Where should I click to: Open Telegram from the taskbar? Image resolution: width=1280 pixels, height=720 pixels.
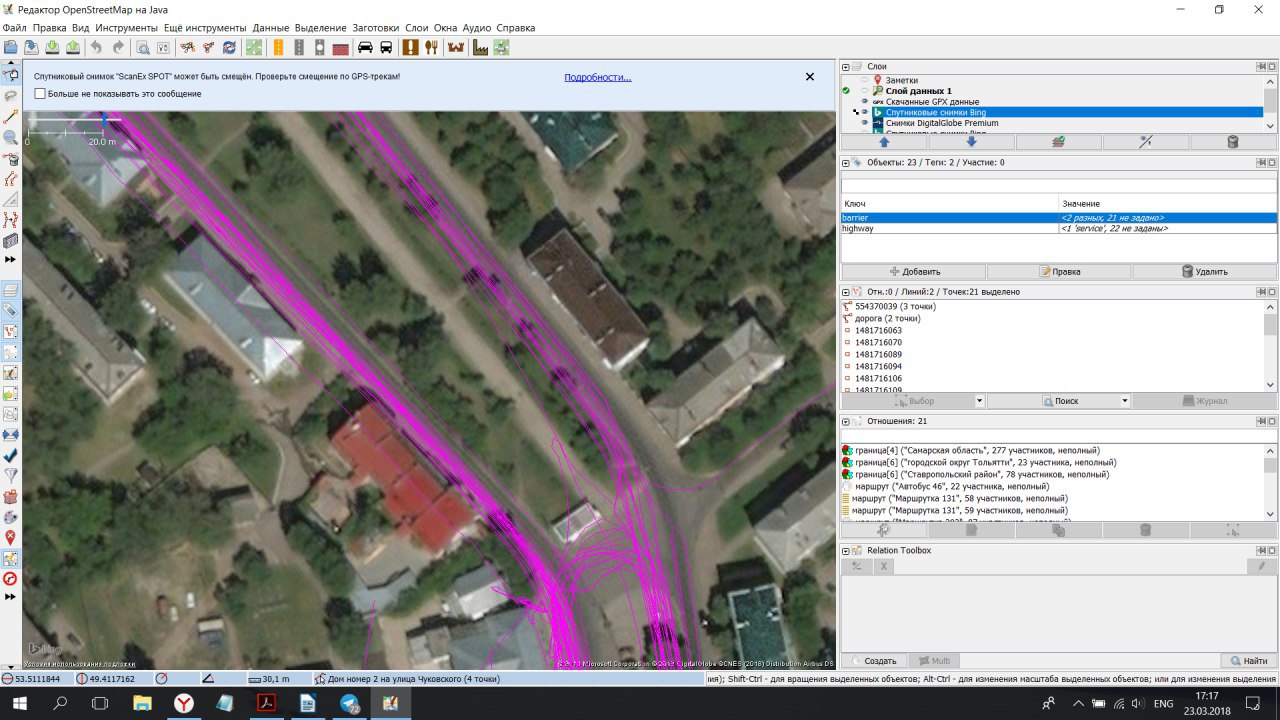350,704
